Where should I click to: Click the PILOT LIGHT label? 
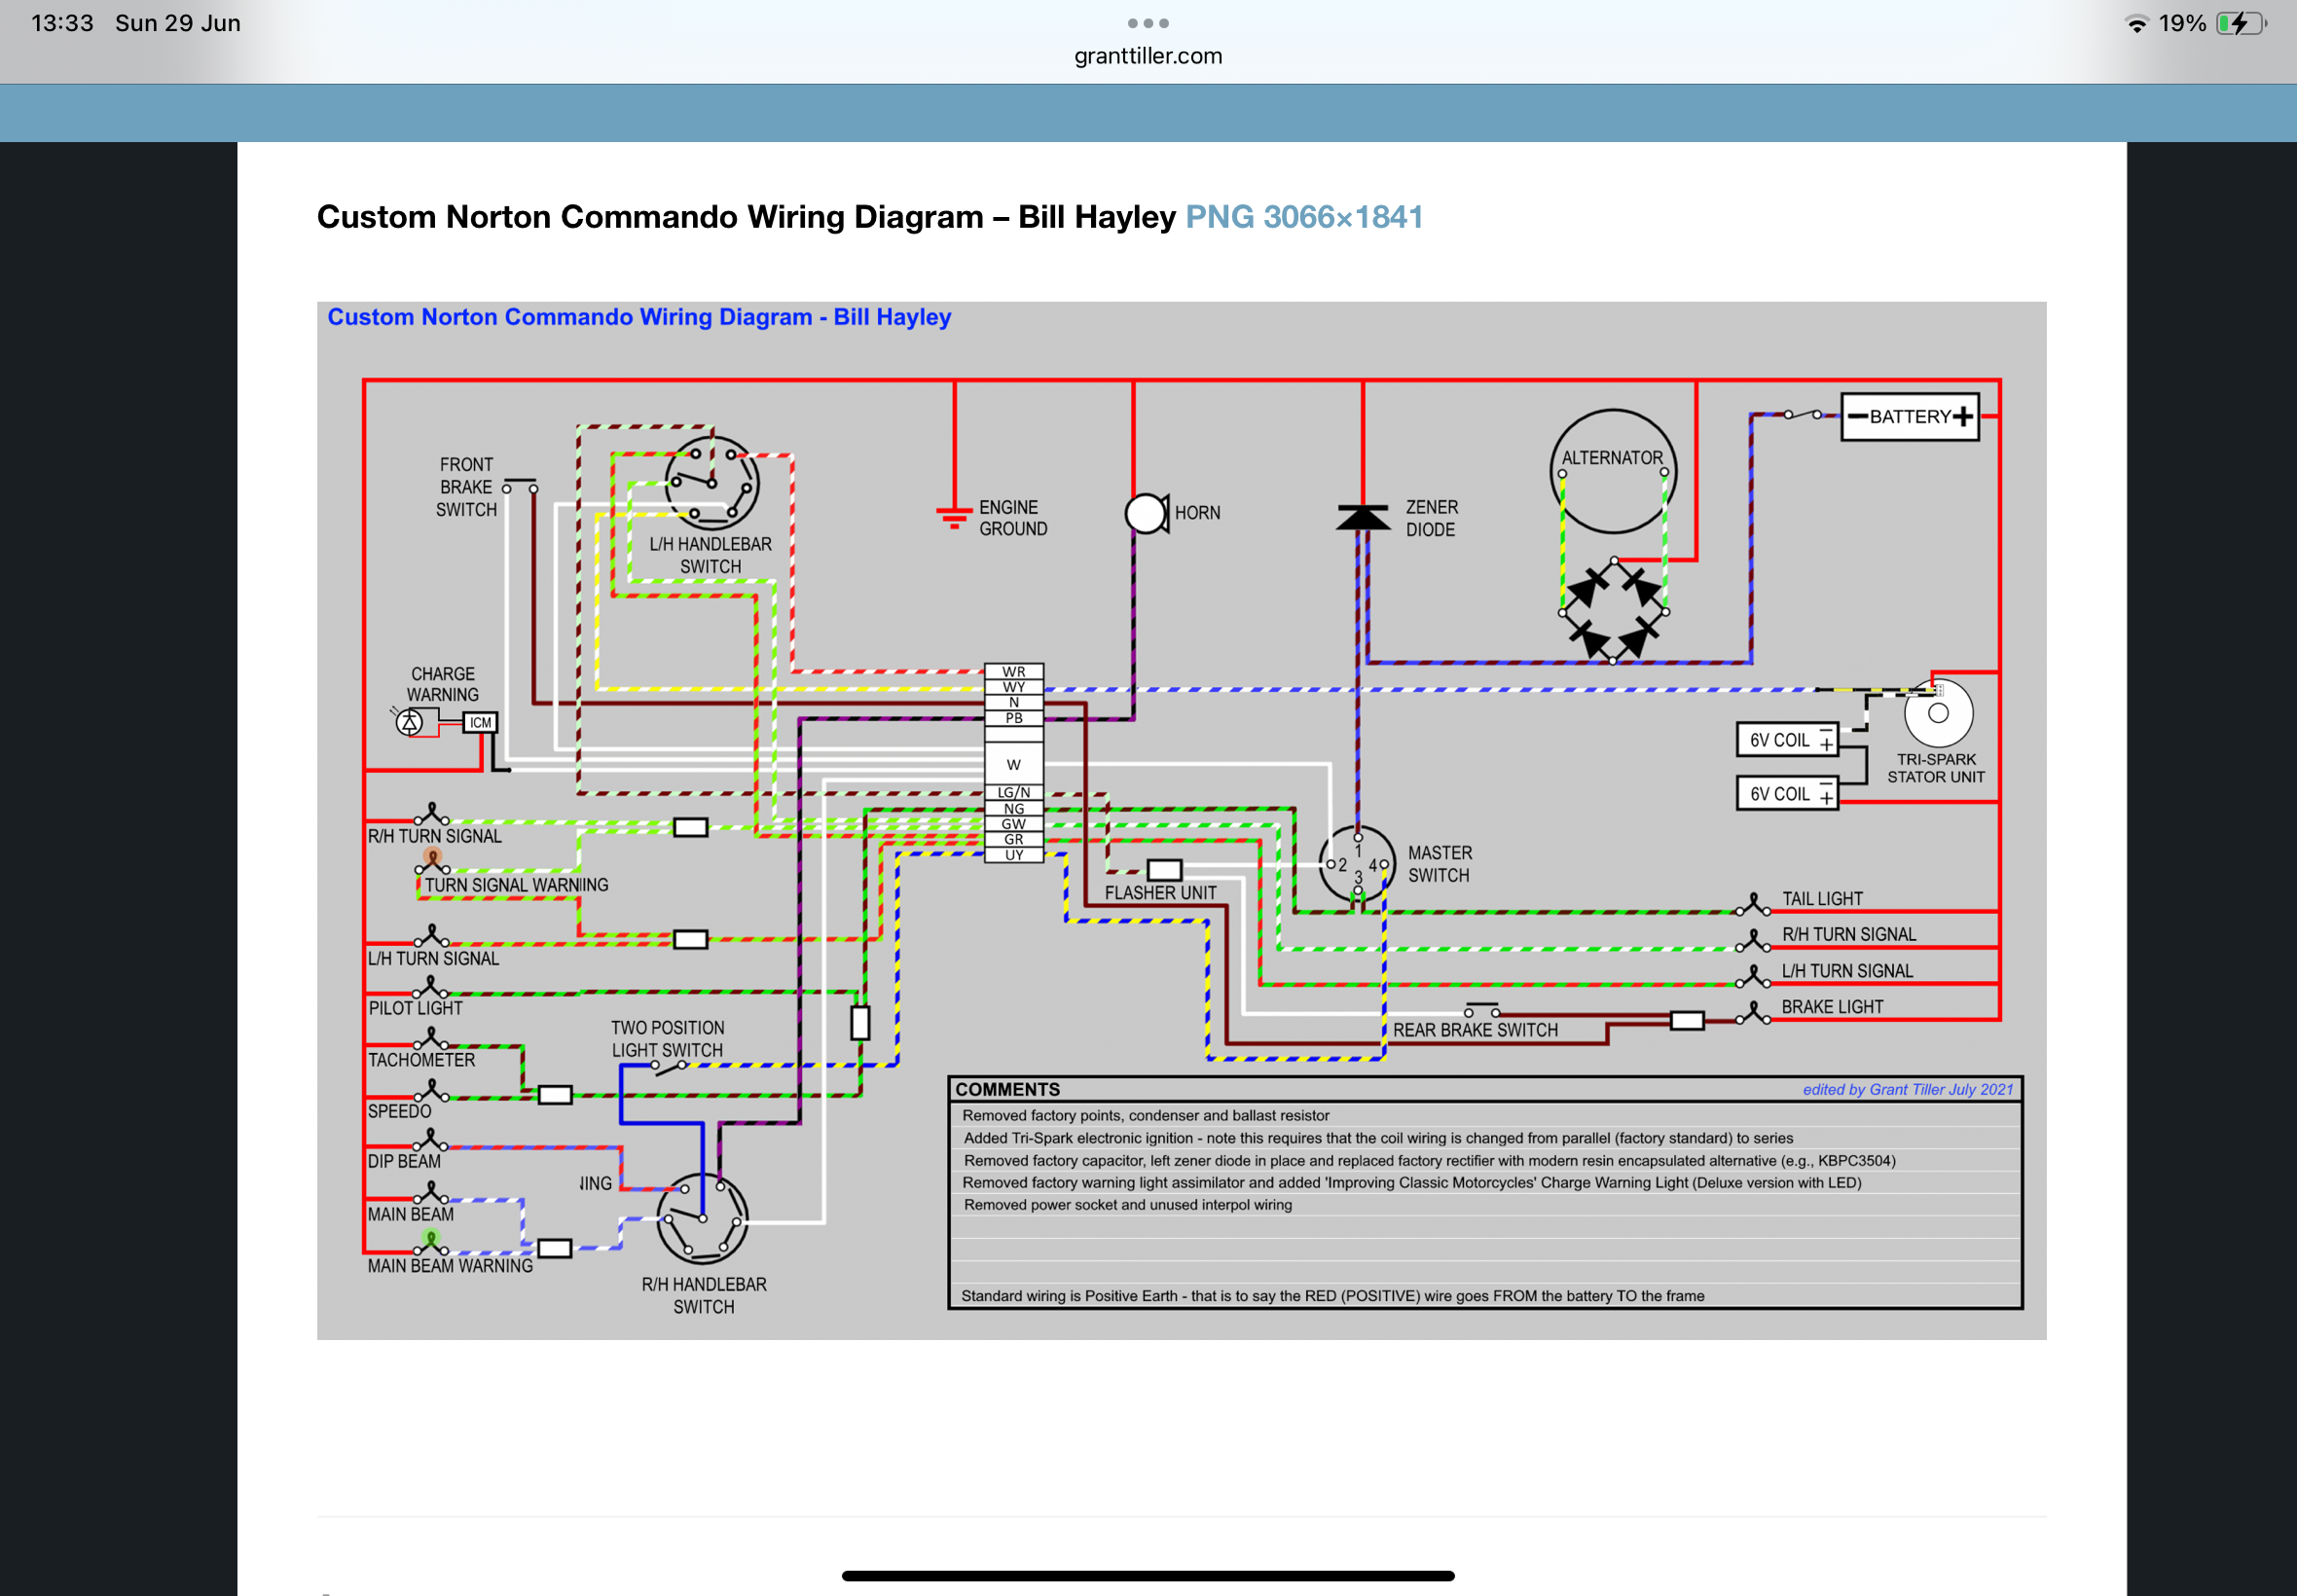coord(416,1008)
